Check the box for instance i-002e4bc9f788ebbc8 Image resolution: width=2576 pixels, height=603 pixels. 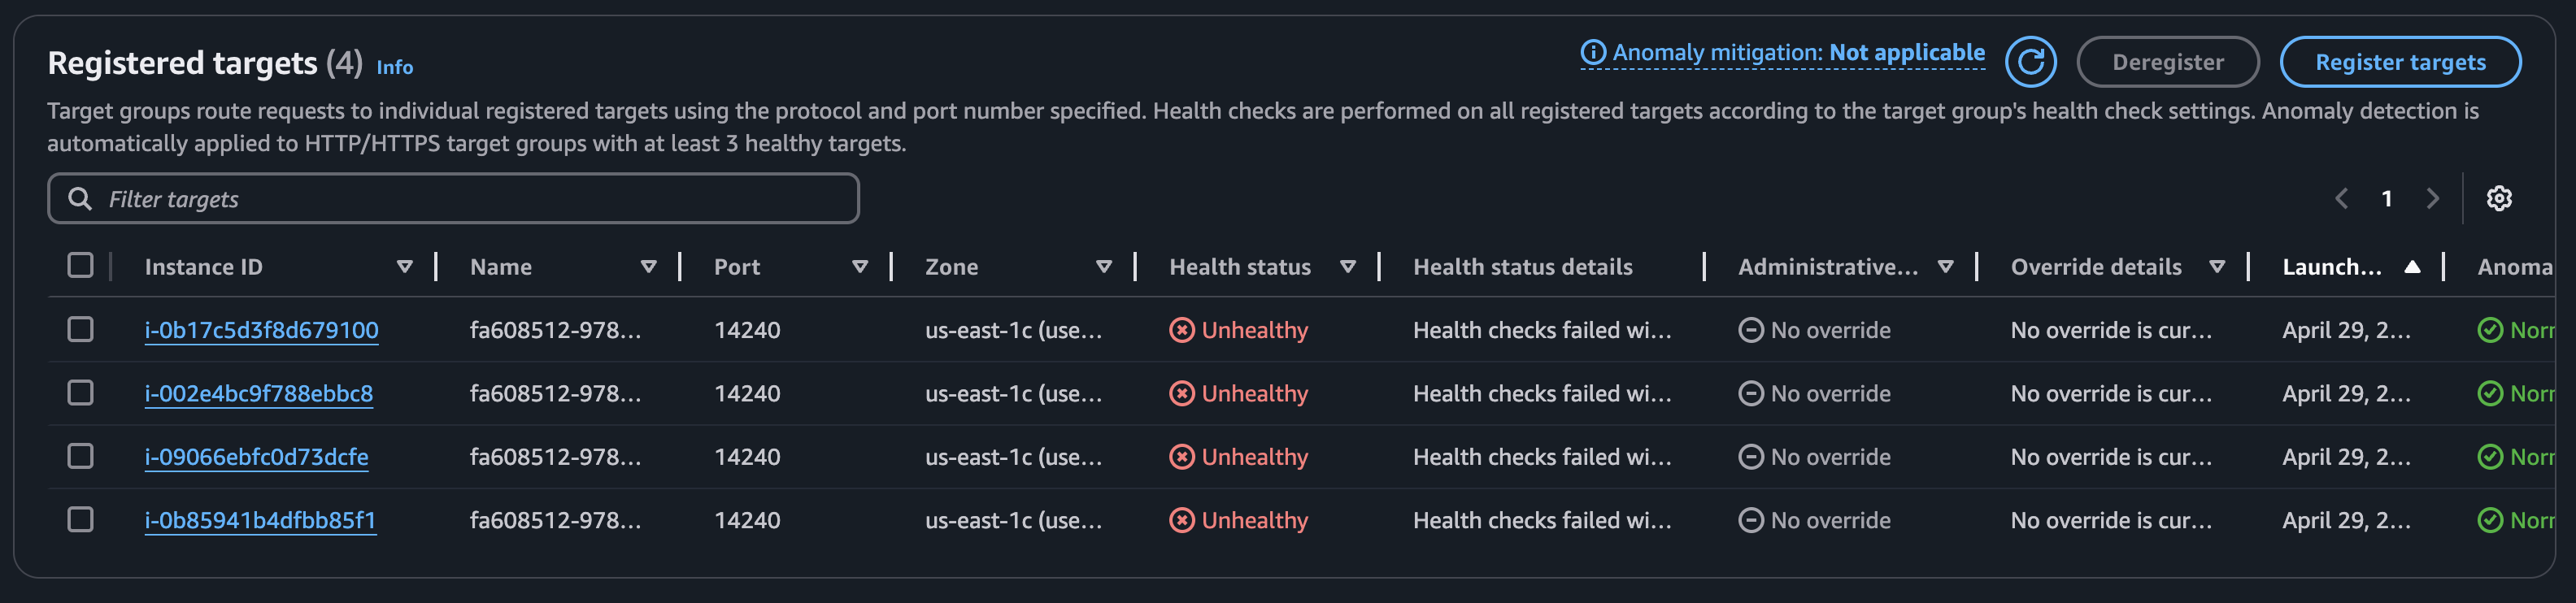coord(80,393)
